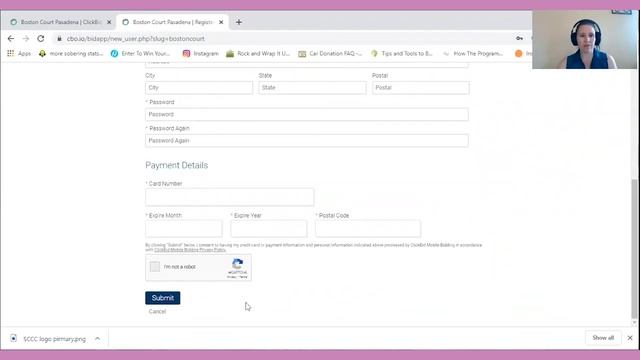The image size is (640, 360).
Task: Open the 'Tips and Tools to B...' bookmark
Action: coord(402,53)
